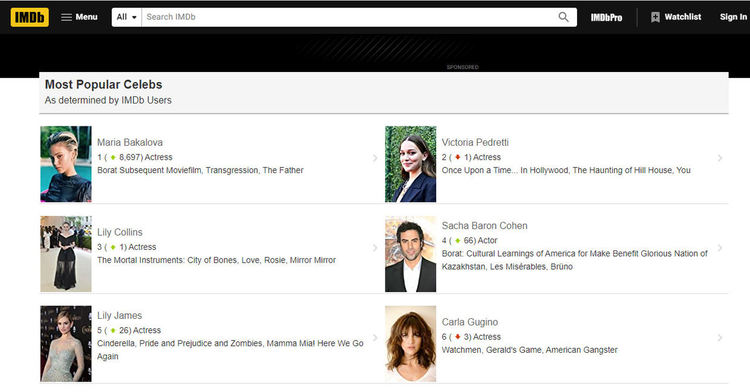
Task: Open Lily James name link
Action: tap(120, 316)
